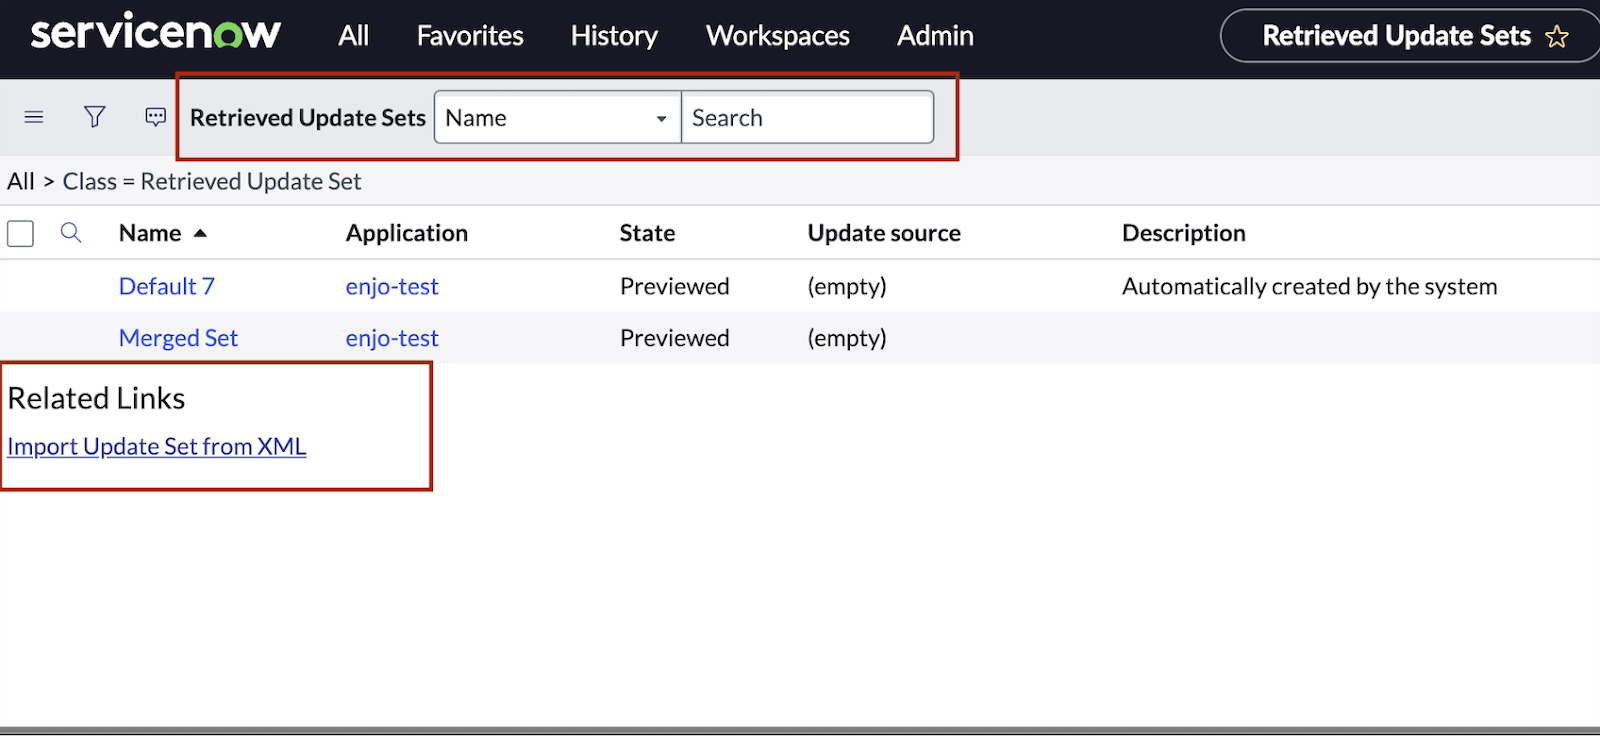Sort by the Description column header

tap(1184, 234)
